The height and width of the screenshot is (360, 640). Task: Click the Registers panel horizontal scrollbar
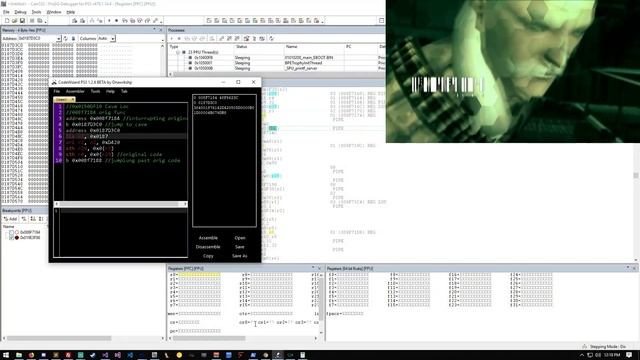pos(243,338)
